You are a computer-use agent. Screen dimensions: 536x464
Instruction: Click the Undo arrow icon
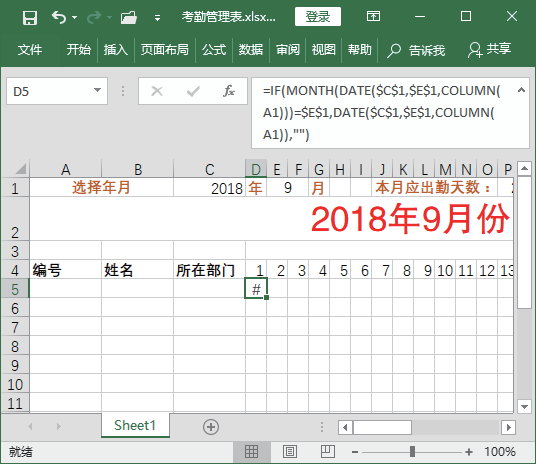(58, 17)
